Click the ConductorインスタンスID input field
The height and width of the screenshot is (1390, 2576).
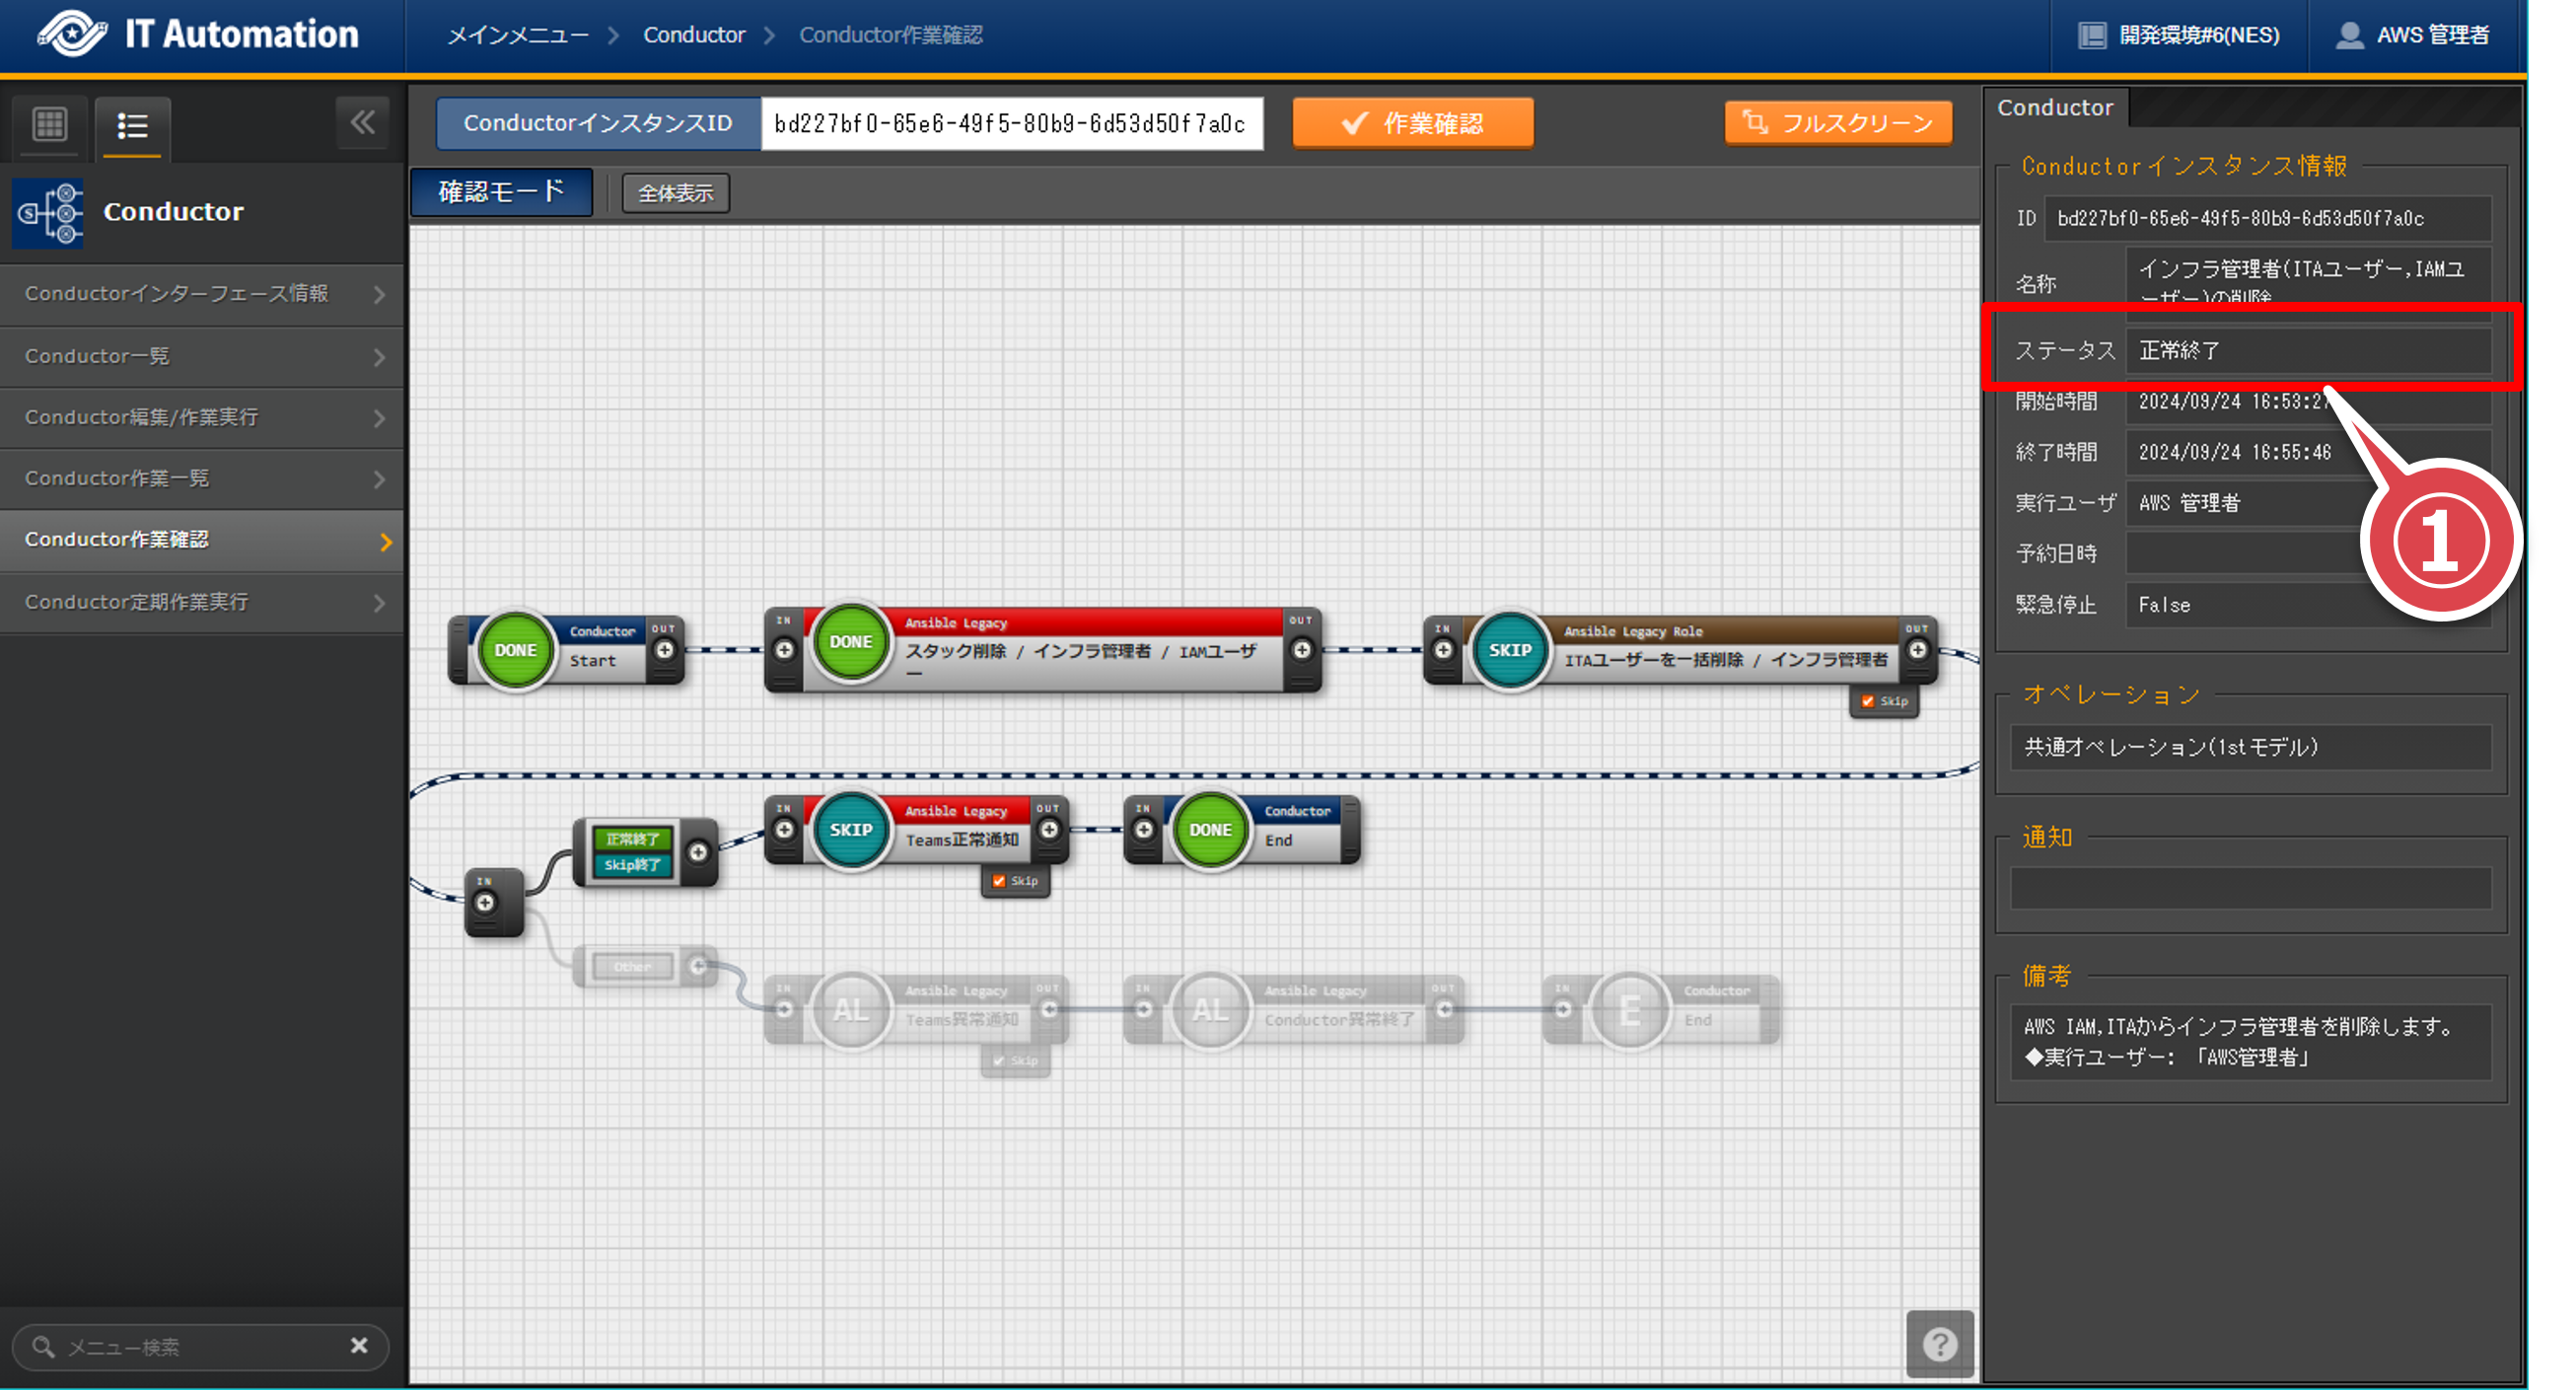[1011, 124]
